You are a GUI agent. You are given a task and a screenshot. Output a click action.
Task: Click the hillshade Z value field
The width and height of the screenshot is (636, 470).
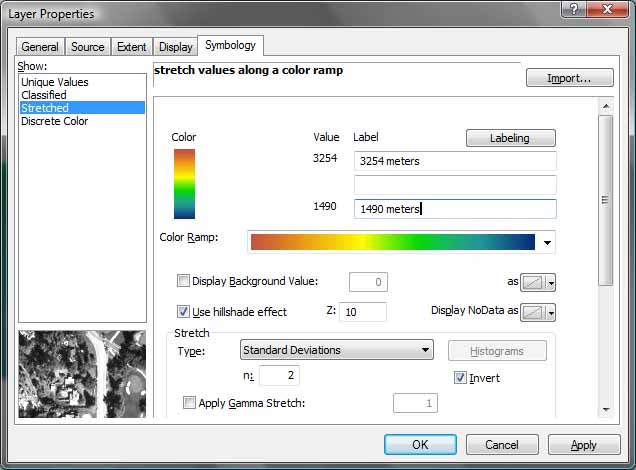tap(363, 312)
